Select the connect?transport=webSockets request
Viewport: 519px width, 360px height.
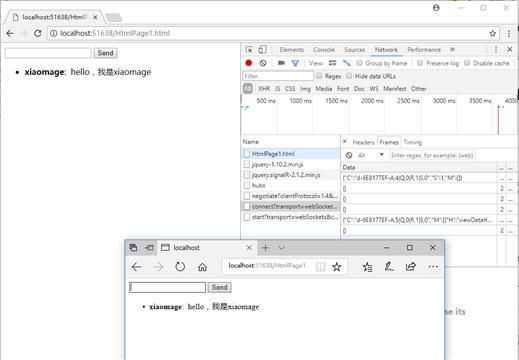click(290, 206)
